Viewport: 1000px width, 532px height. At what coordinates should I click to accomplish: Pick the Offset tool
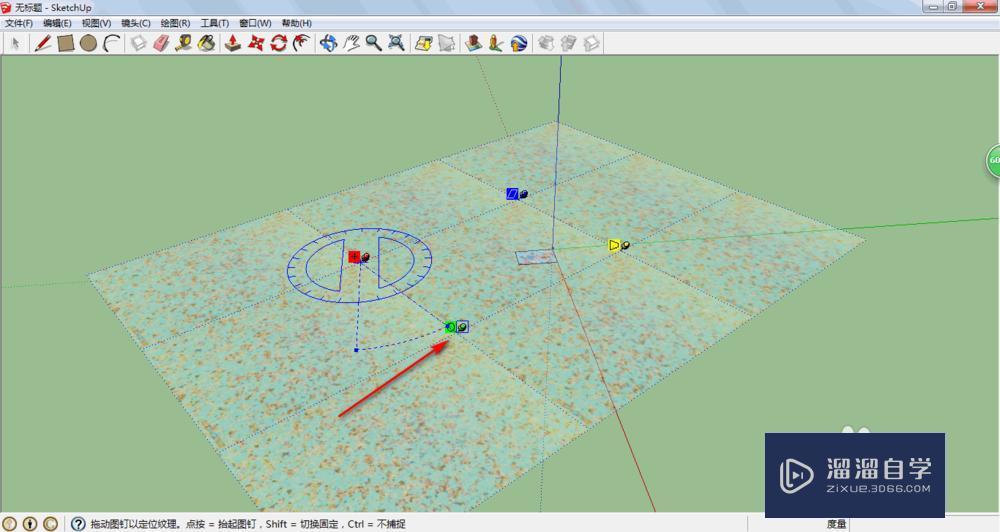coord(301,43)
